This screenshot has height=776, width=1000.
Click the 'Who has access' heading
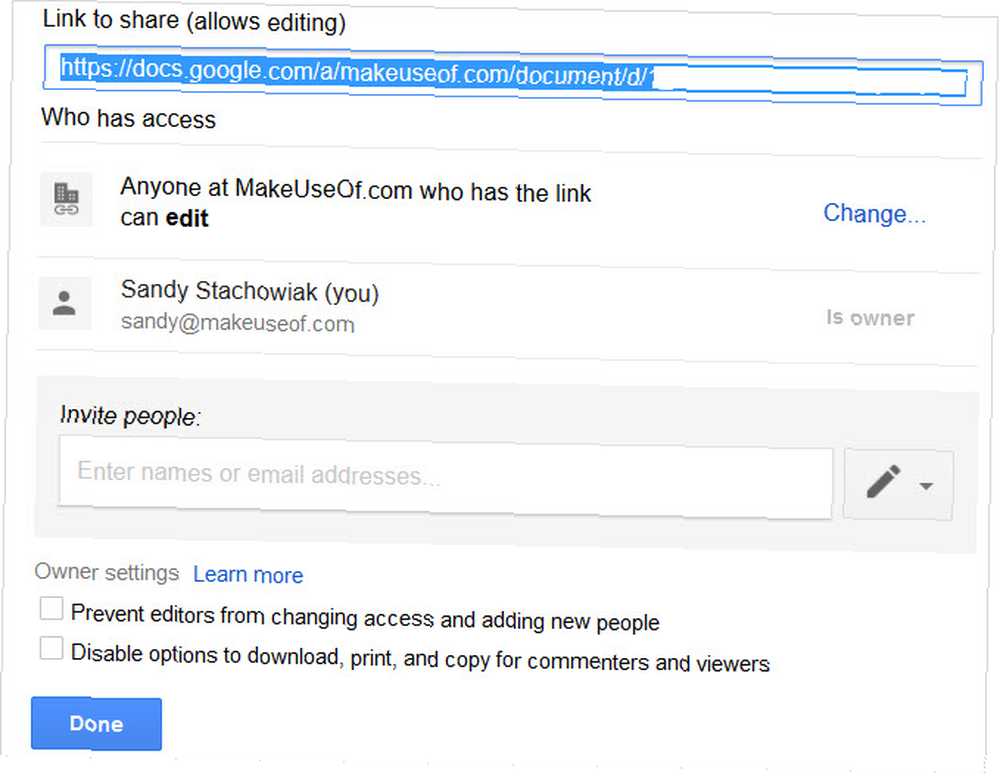click(129, 119)
